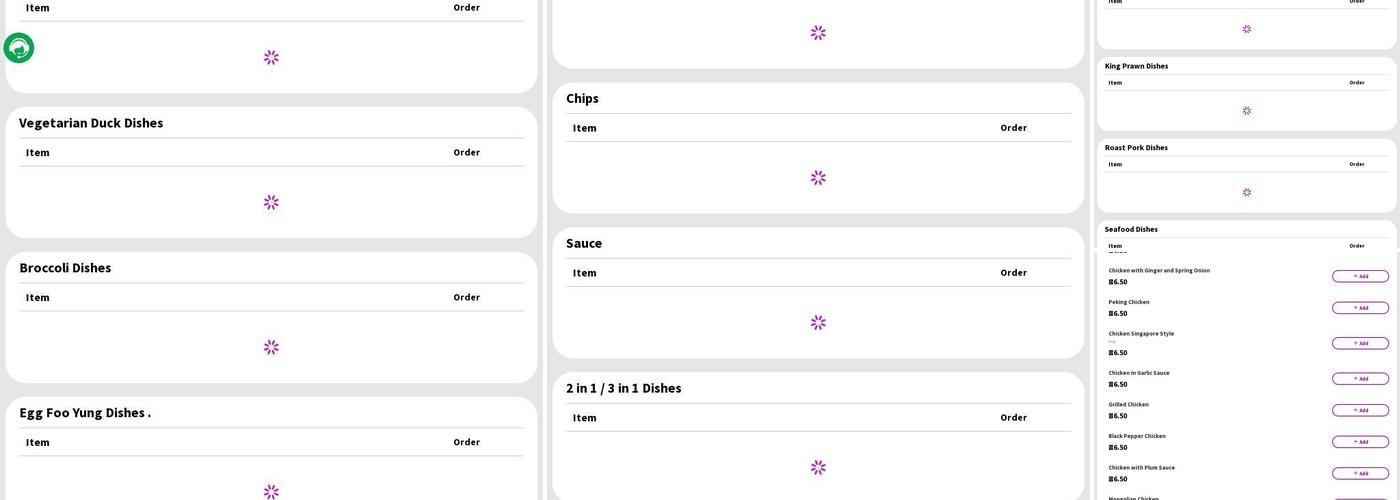Click the Vegetarian Duck Dishes heading
The height and width of the screenshot is (500, 1400).
coord(91,123)
